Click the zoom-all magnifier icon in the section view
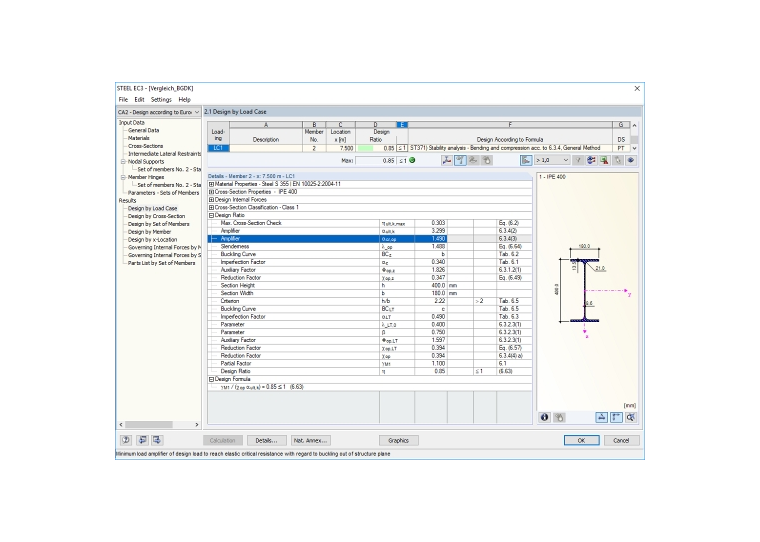Viewport: 760px width, 542px height. click(631, 417)
